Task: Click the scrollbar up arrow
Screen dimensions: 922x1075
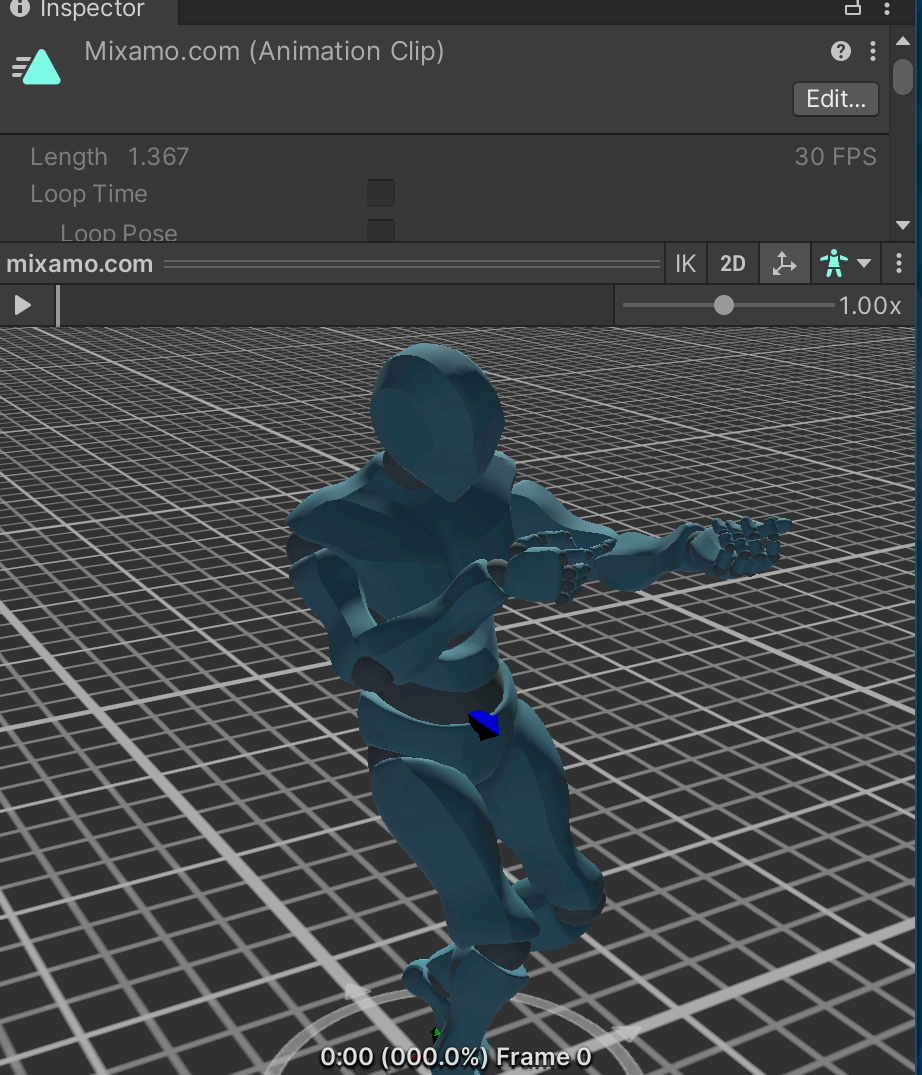Action: click(903, 41)
